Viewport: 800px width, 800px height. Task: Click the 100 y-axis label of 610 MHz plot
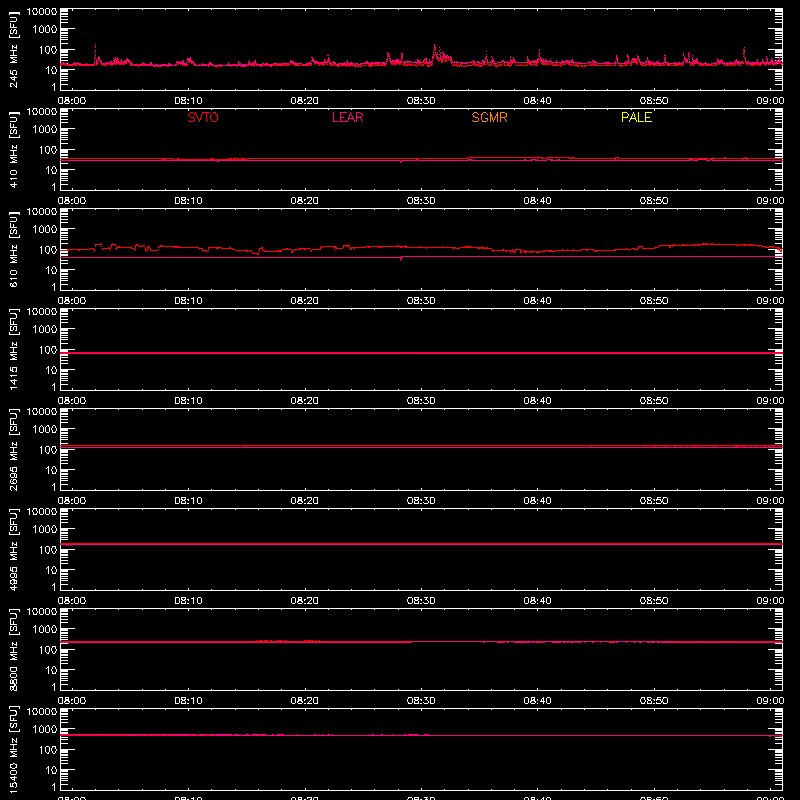48,250
